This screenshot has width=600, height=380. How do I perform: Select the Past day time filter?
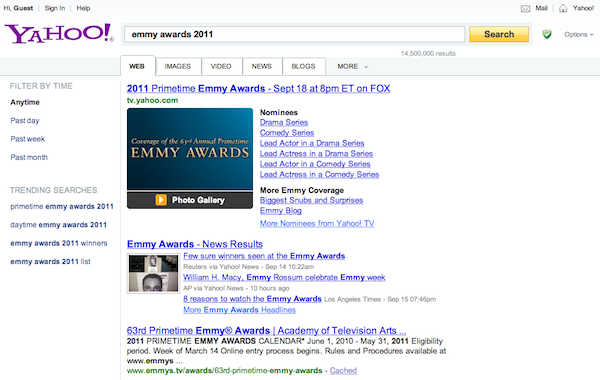tap(25, 121)
